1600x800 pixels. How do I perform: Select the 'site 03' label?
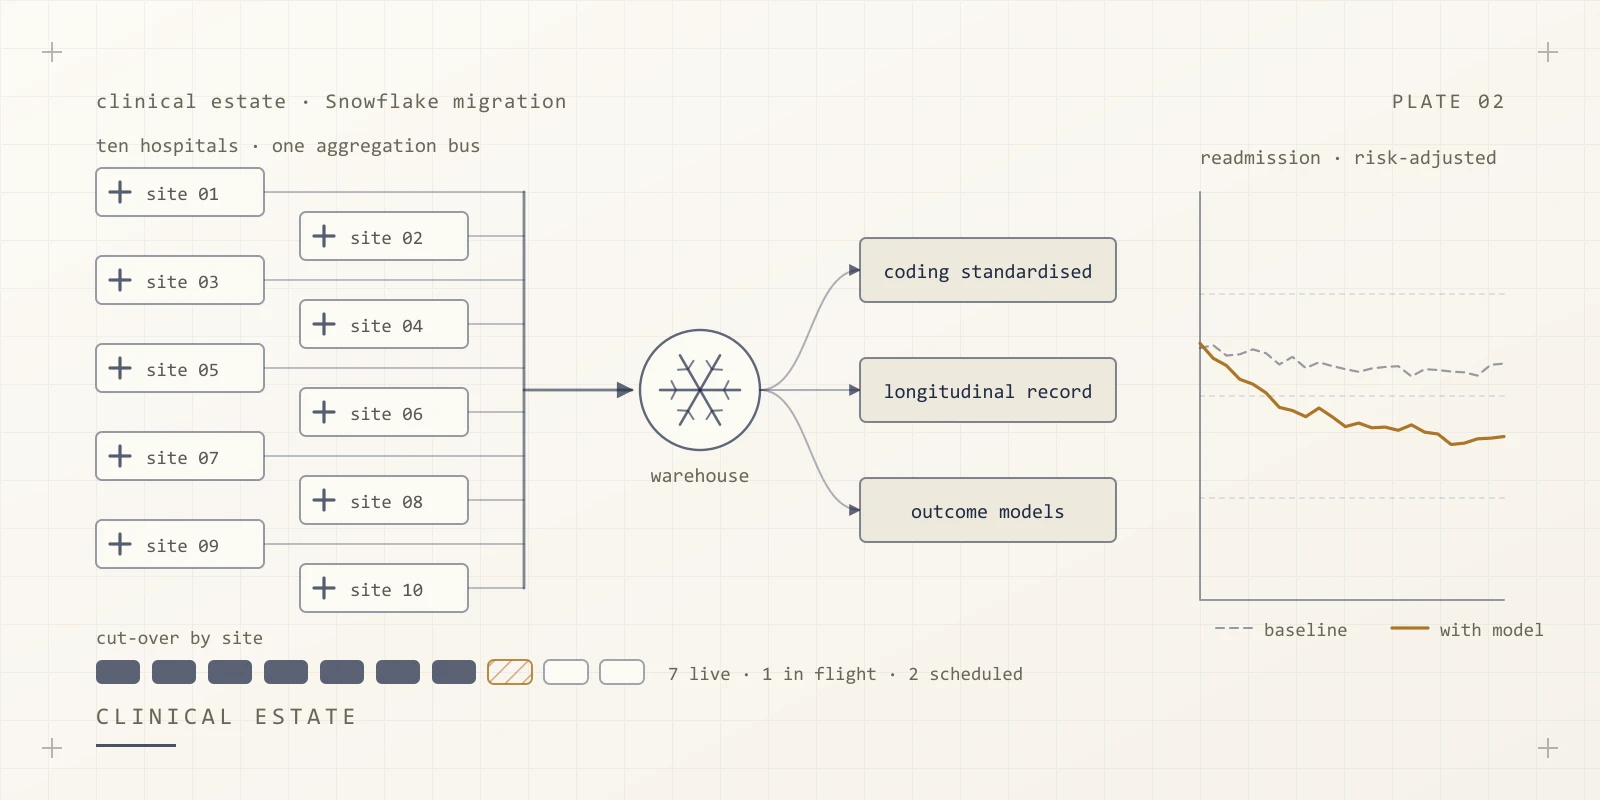click(x=182, y=282)
